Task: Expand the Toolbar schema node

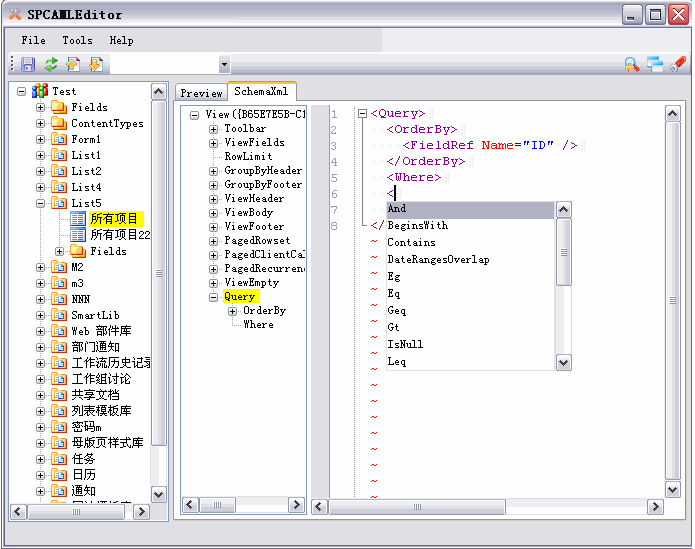Action: (x=213, y=129)
